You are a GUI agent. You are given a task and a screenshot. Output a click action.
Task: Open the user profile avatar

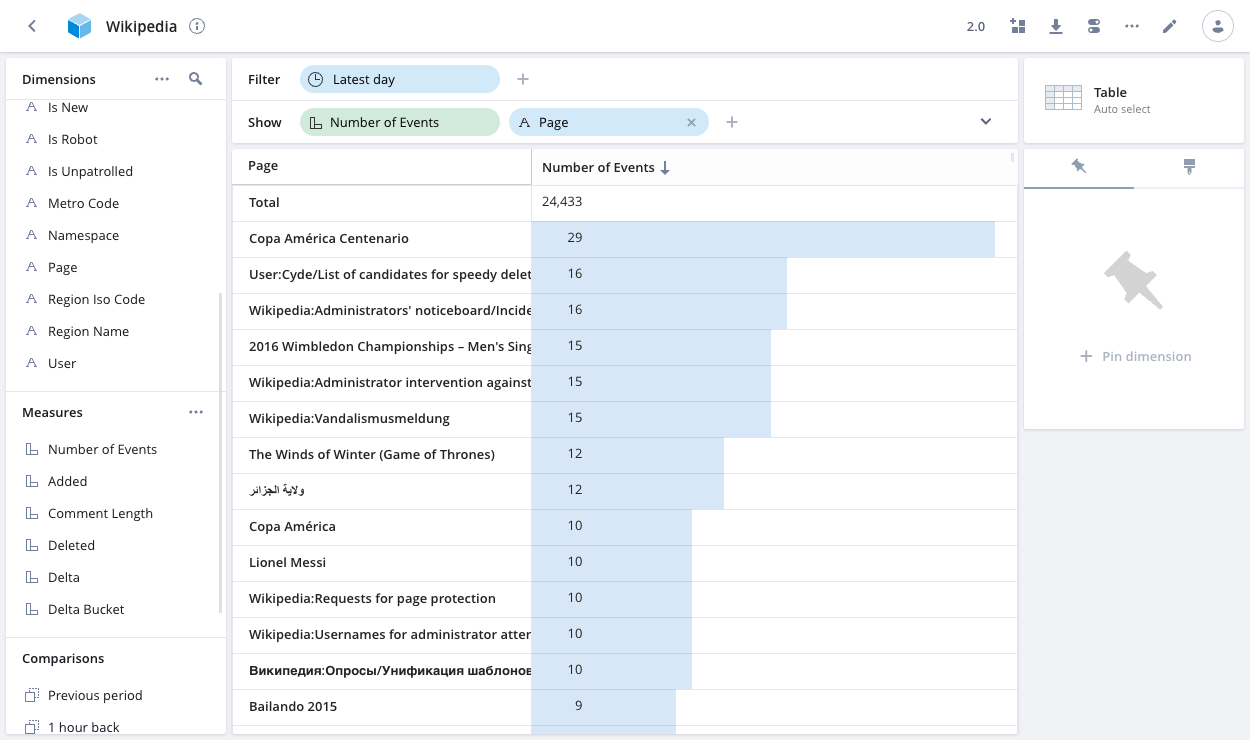(1218, 26)
